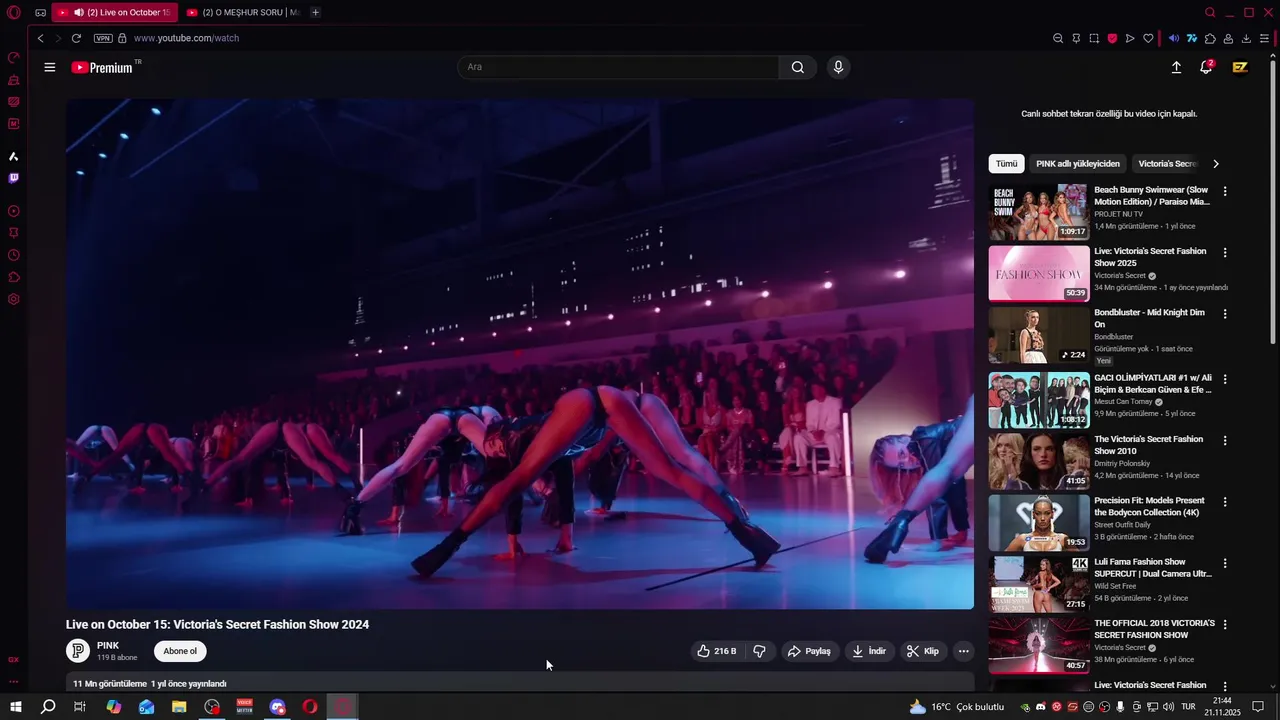
Task: Click the İndir download button
Action: [868, 651]
